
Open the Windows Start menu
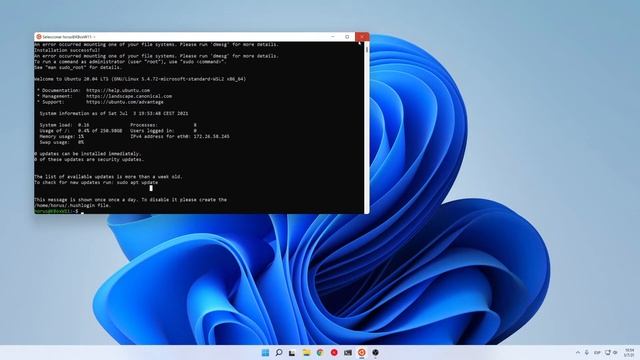pos(265,352)
